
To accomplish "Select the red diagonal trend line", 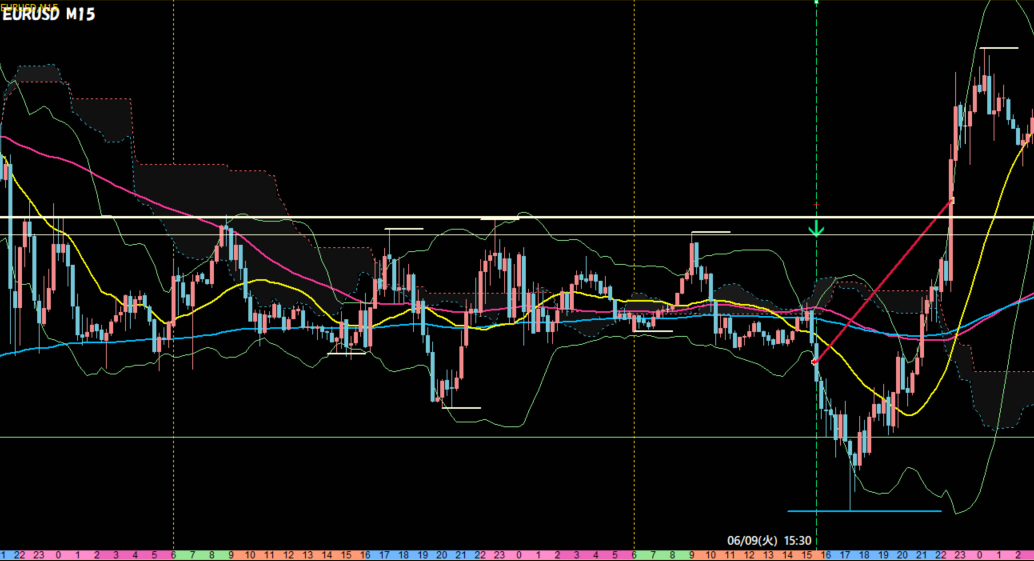I will coord(882,281).
